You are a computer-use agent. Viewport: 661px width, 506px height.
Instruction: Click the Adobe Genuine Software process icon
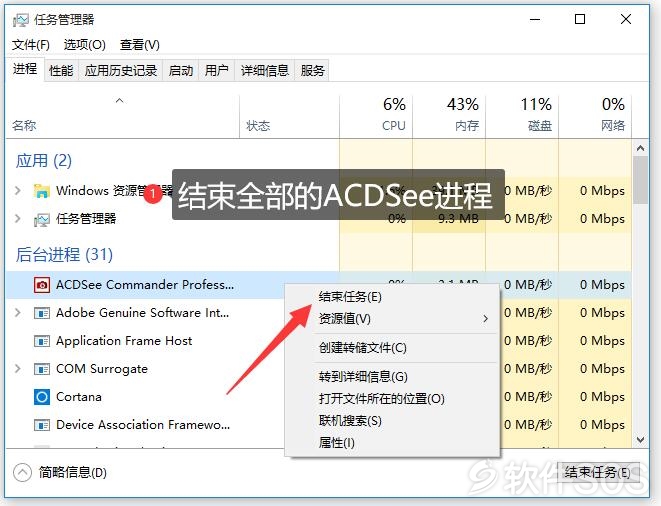click(x=41, y=313)
